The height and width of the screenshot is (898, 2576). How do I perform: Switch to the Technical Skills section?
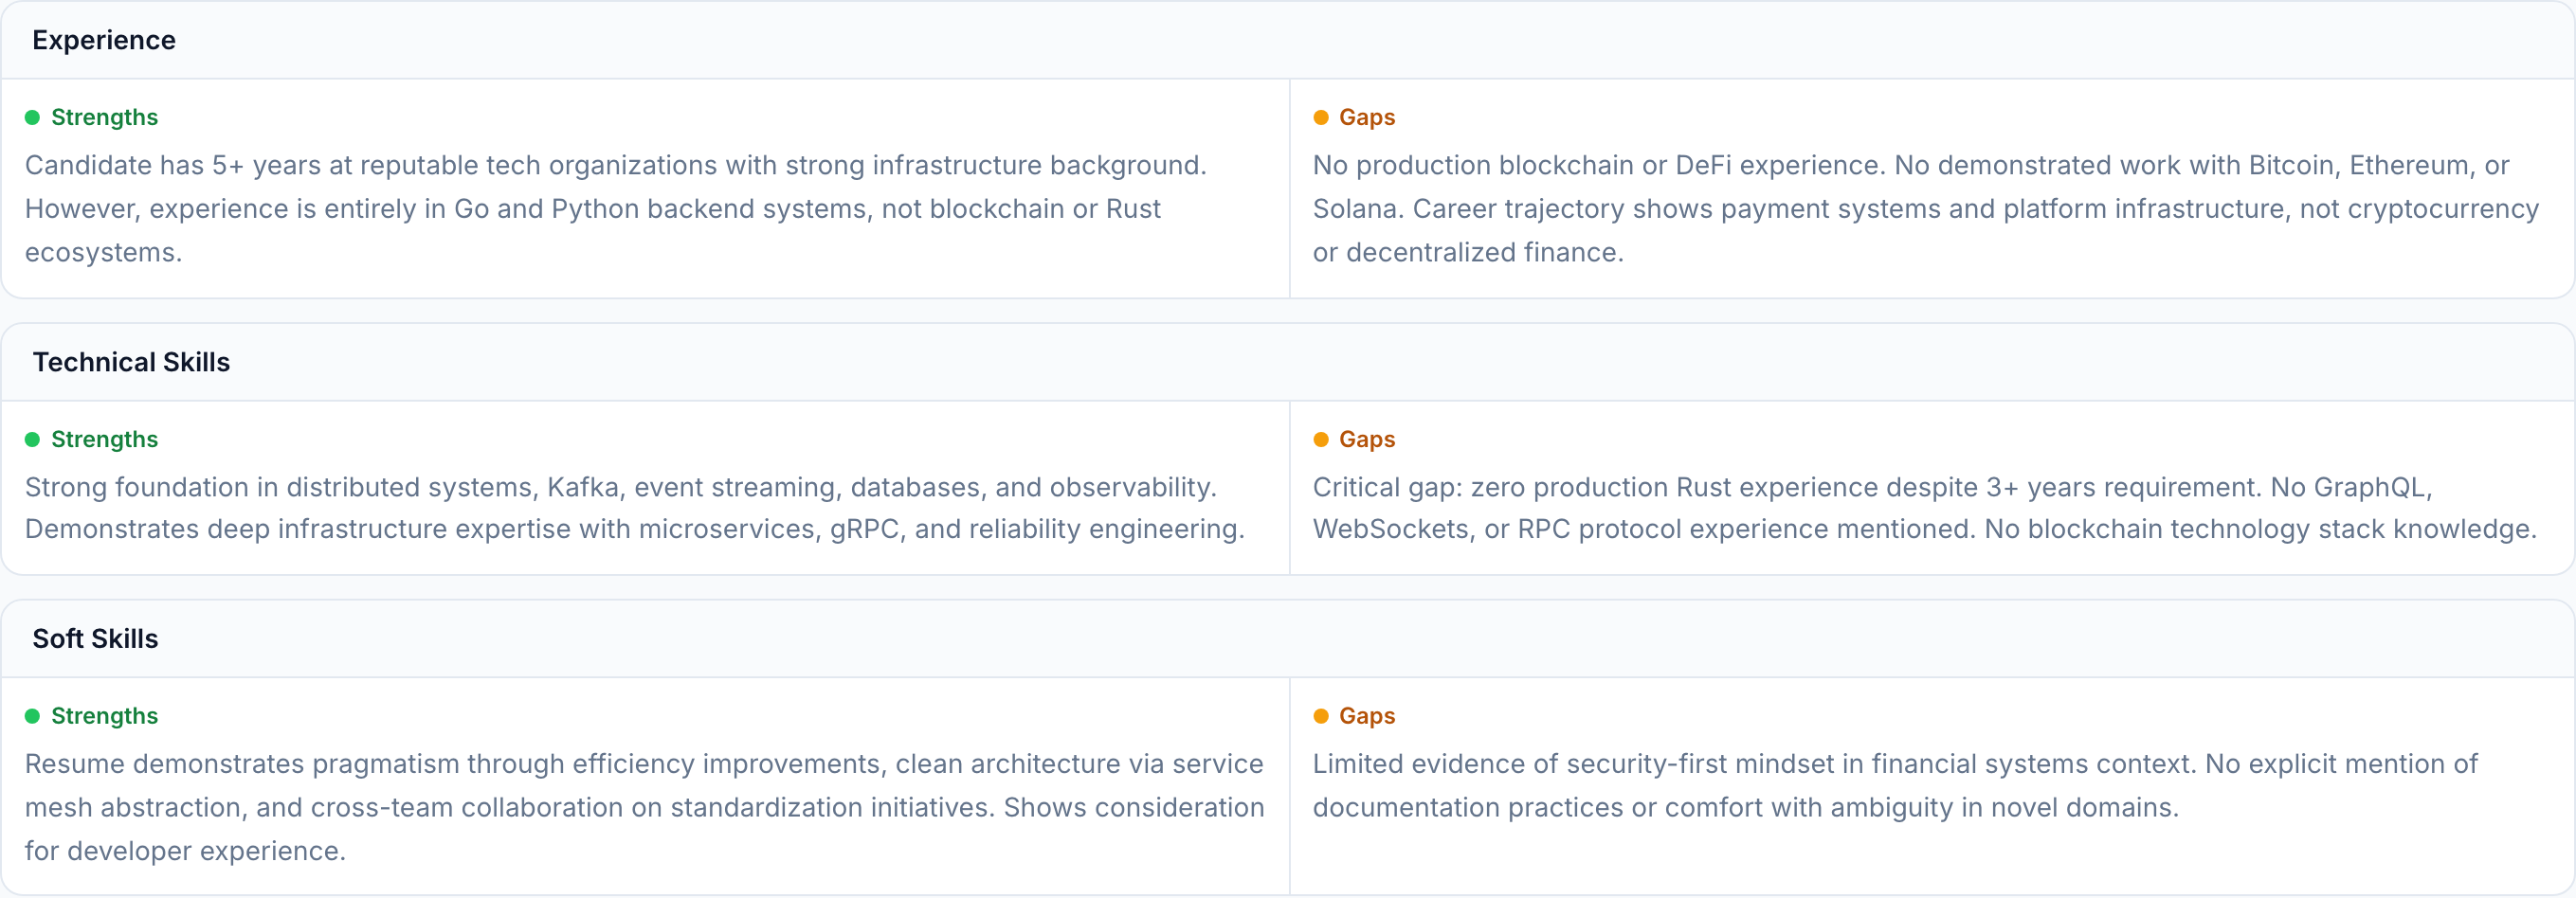point(131,362)
